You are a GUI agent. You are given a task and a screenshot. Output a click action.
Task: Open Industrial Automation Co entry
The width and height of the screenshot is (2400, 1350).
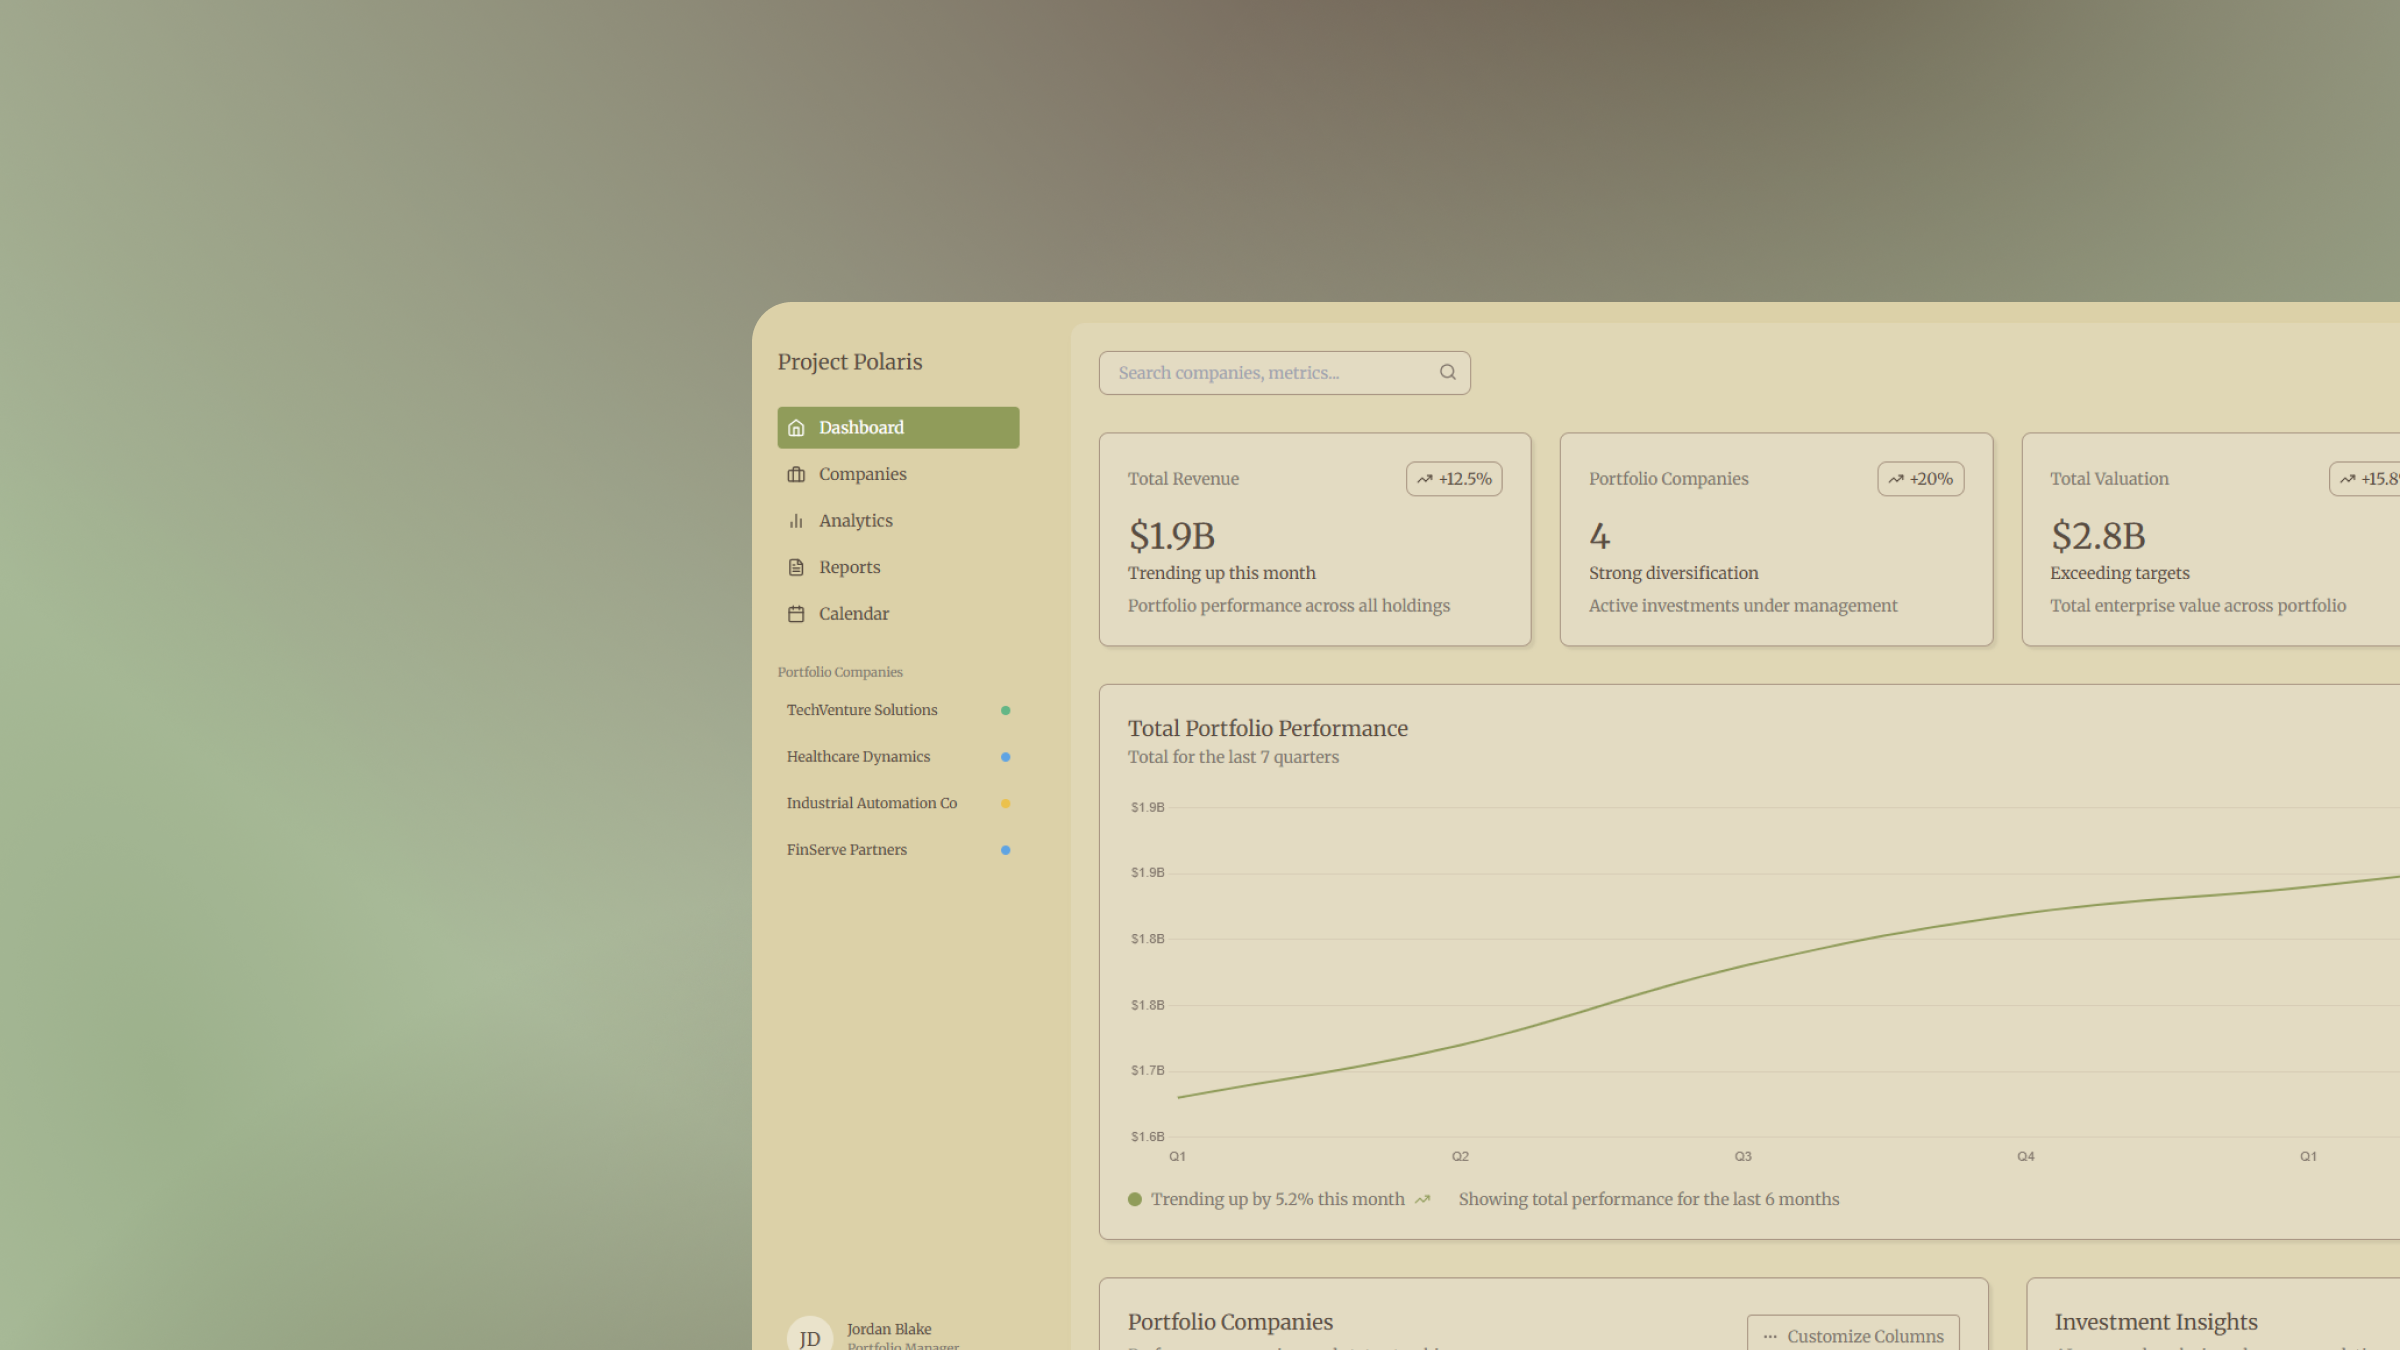(871, 803)
